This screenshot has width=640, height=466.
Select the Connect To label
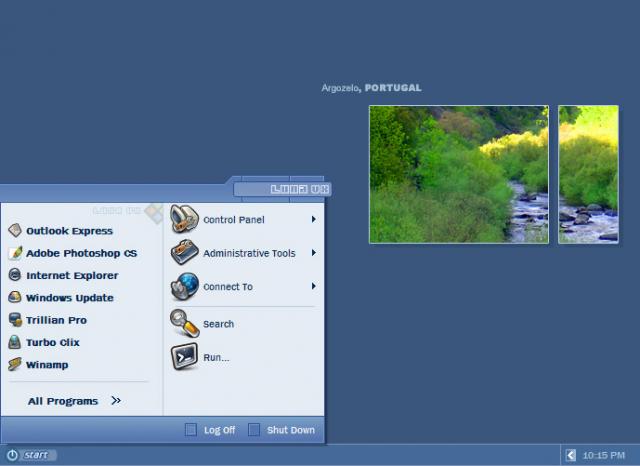click(x=228, y=287)
